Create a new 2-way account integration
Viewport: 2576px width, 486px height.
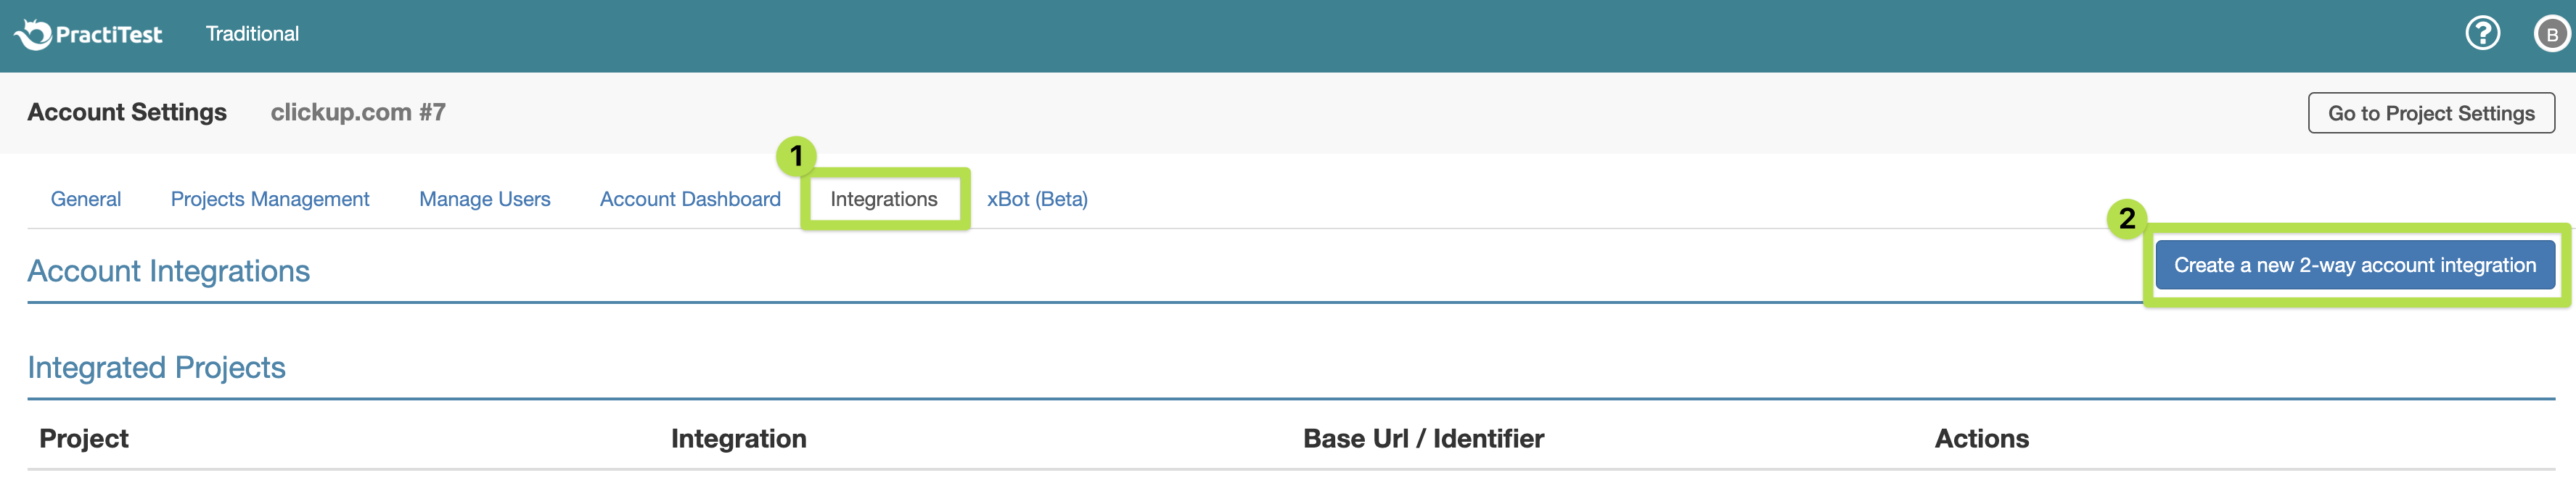2354,265
